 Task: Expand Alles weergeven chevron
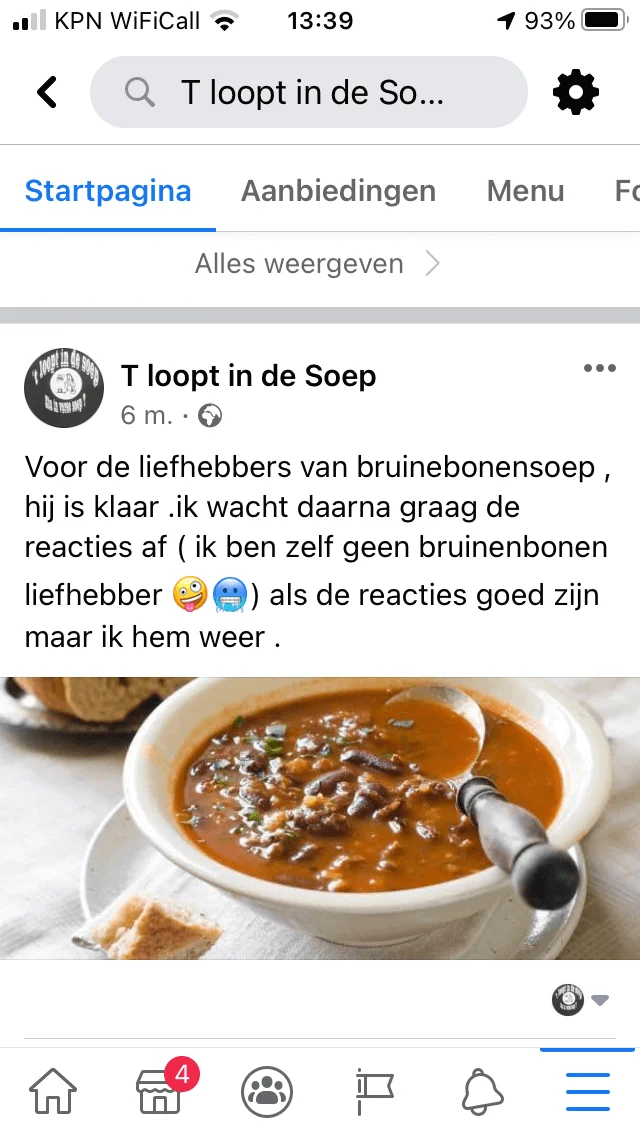(432, 264)
